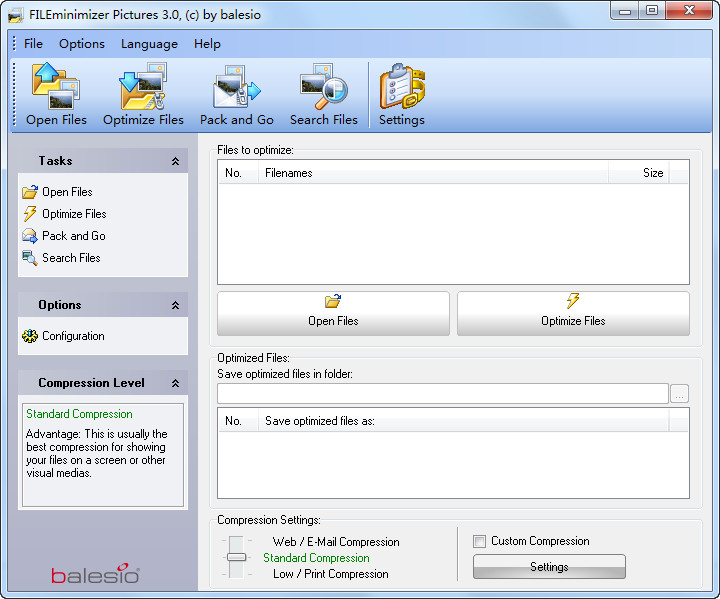The image size is (720, 599).
Task: Click the Optimize Files toolbar icon
Action: click(x=143, y=86)
